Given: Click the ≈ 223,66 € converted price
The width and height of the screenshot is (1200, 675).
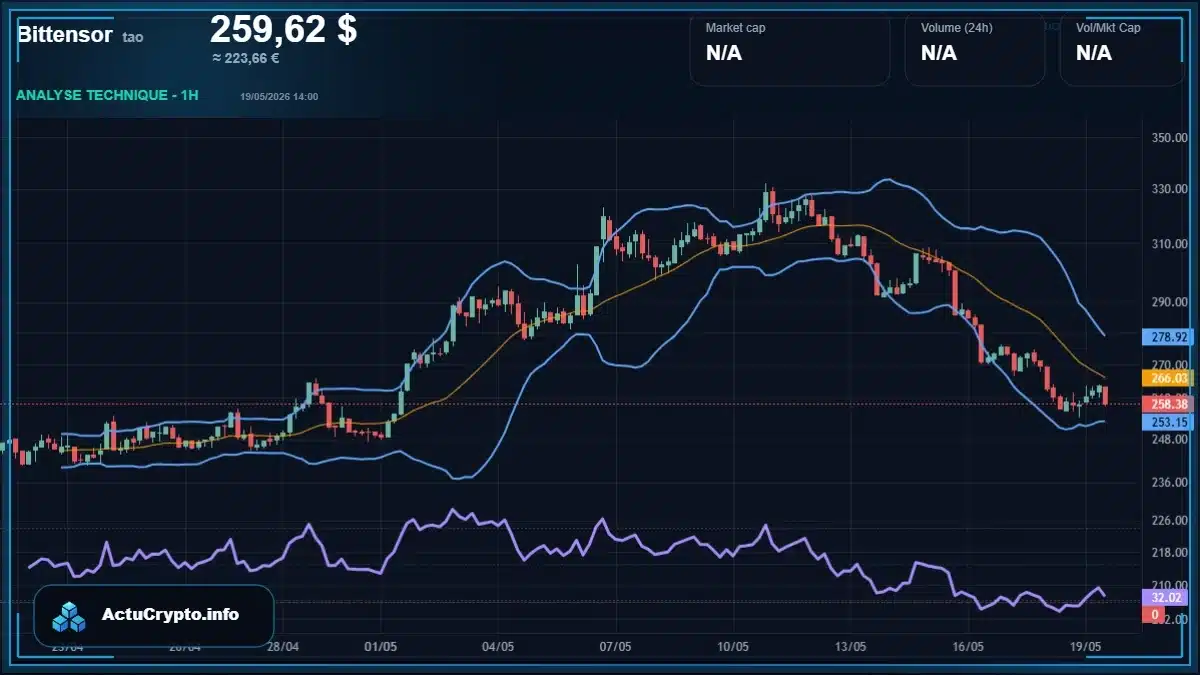Looking at the screenshot, I should 246,58.
